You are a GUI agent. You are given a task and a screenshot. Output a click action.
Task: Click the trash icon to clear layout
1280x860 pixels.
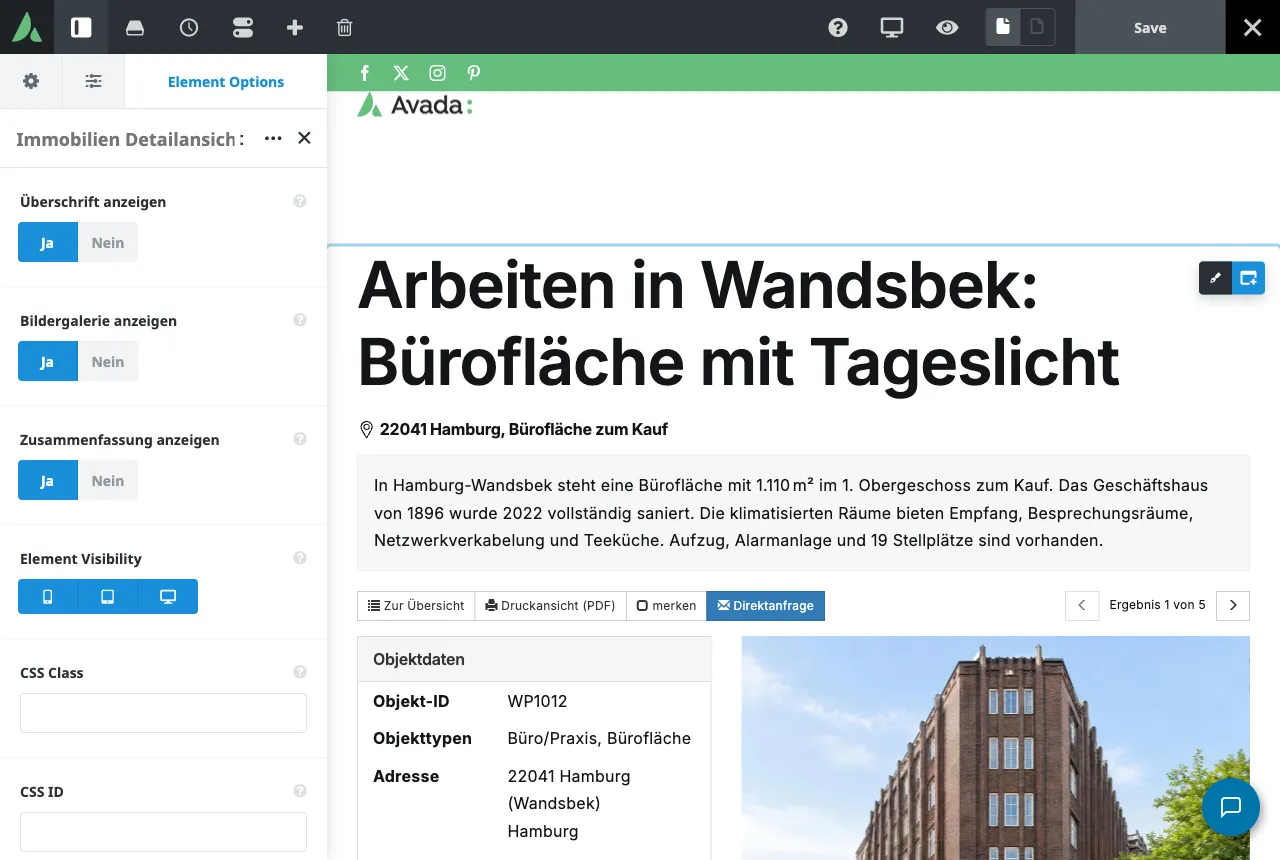tap(344, 28)
